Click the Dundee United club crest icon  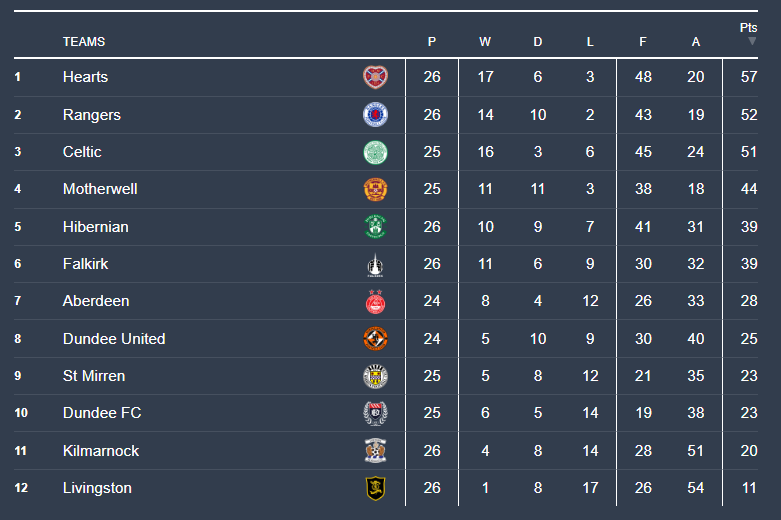(375, 339)
